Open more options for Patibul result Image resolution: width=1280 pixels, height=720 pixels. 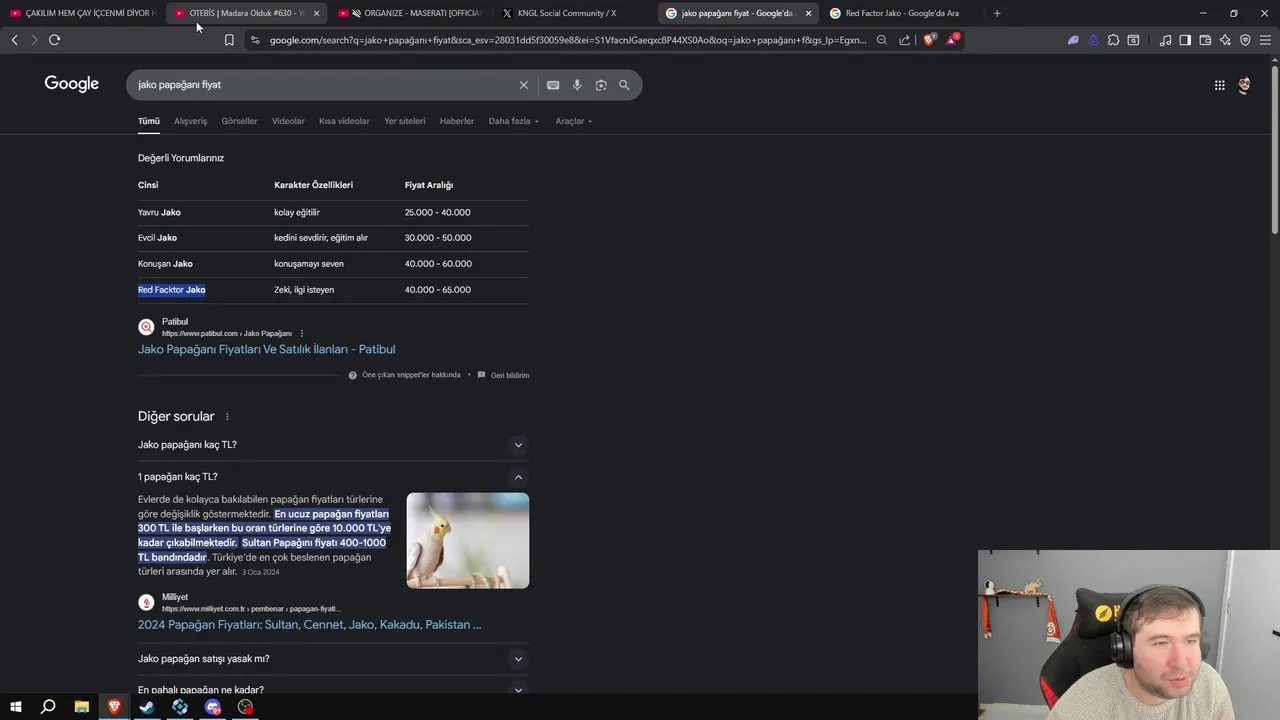coord(302,333)
